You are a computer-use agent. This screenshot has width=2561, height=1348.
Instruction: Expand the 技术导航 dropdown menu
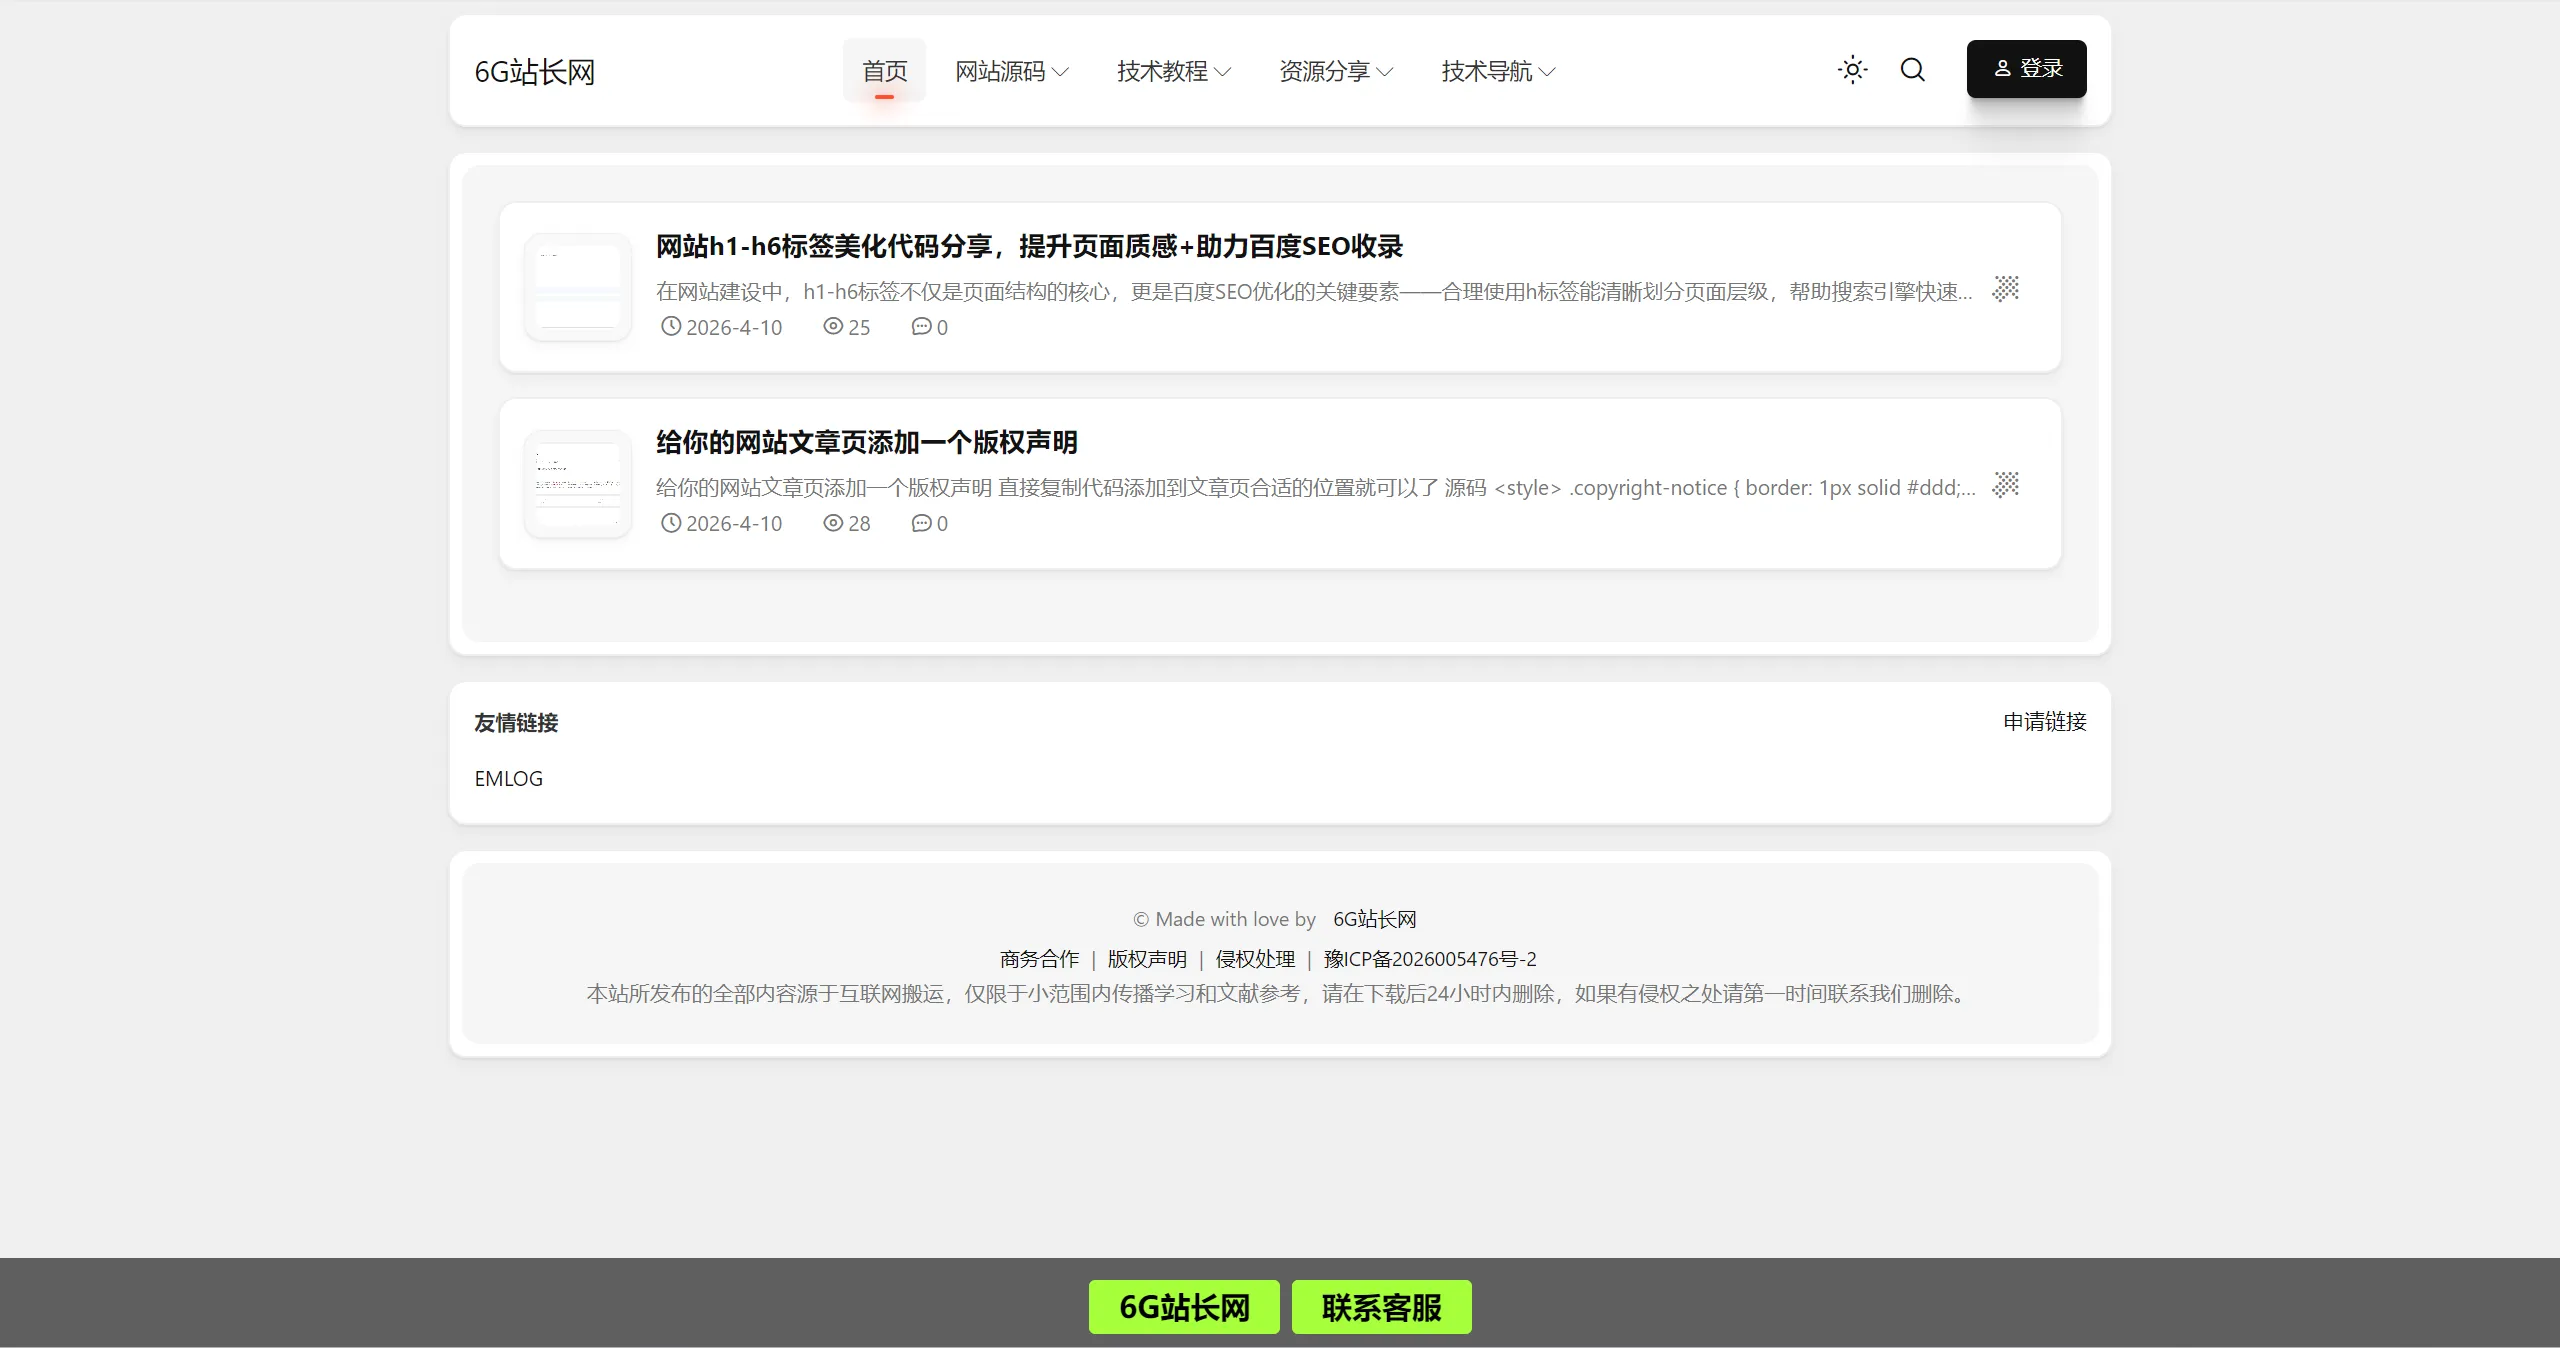(x=1498, y=71)
